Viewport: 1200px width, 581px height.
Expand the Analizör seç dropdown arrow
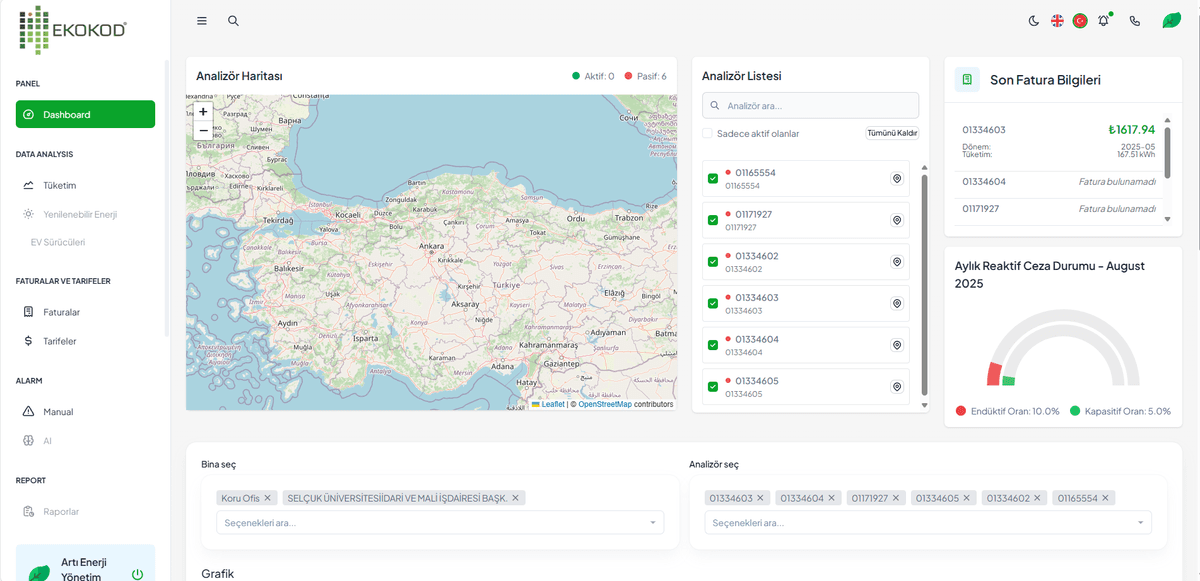coord(1140,522)
